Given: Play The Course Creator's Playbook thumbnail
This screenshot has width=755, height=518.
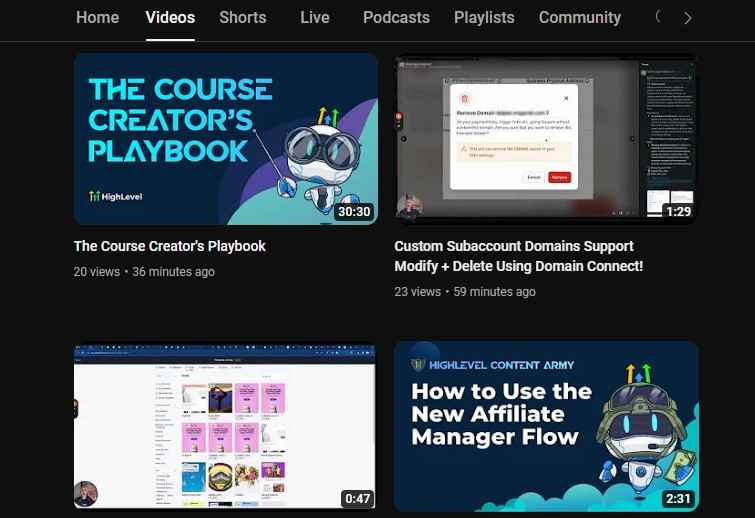Looking at the screenshot, I should click(226, 139).
